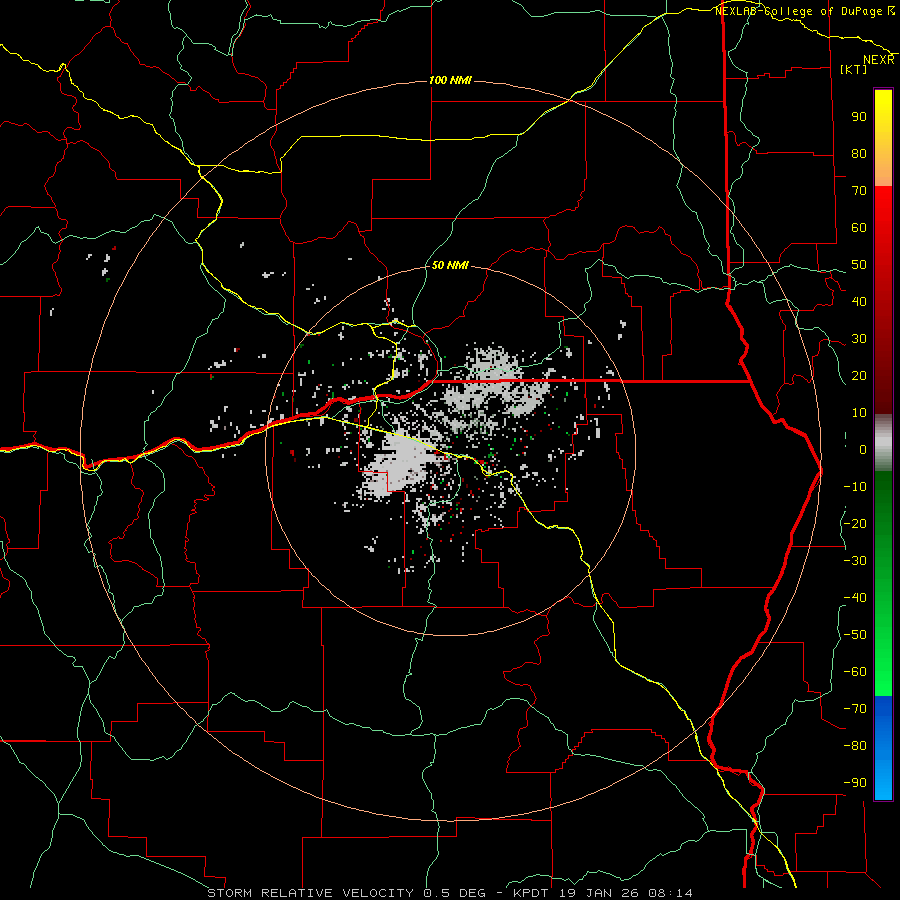This screenshot has height=900, width=900.
Task: Click the '90' value on velocity scale
Action: (859, 117)
